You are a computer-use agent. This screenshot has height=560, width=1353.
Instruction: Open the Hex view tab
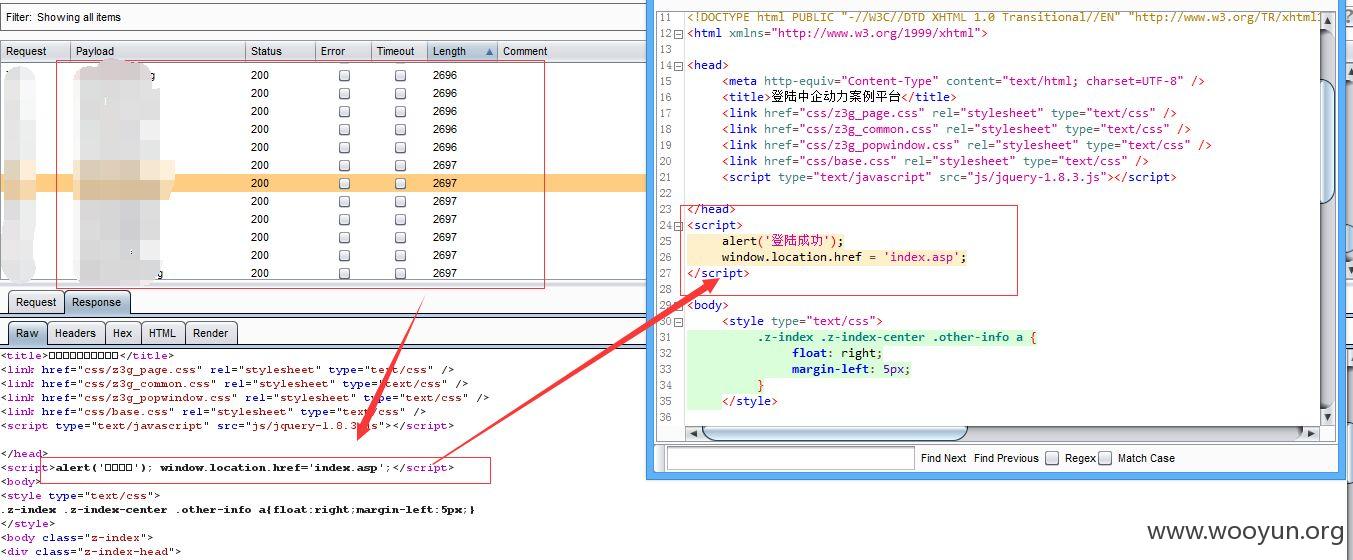click(122, 333)
